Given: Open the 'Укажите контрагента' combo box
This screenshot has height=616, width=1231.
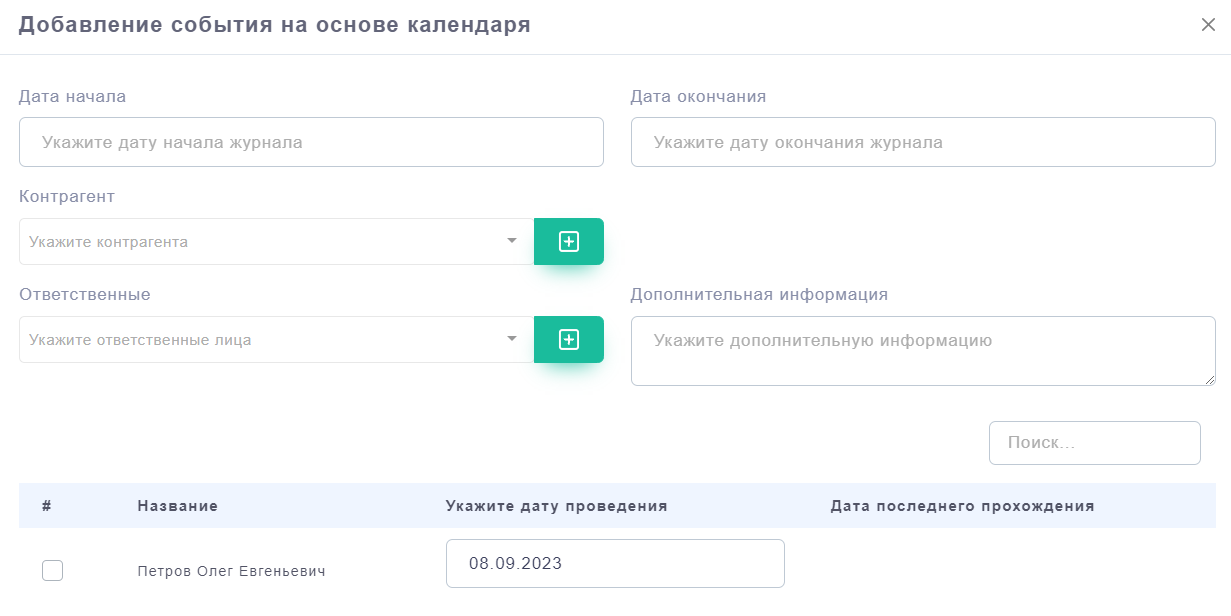Looking at the screenshot, I should (260, 241).
